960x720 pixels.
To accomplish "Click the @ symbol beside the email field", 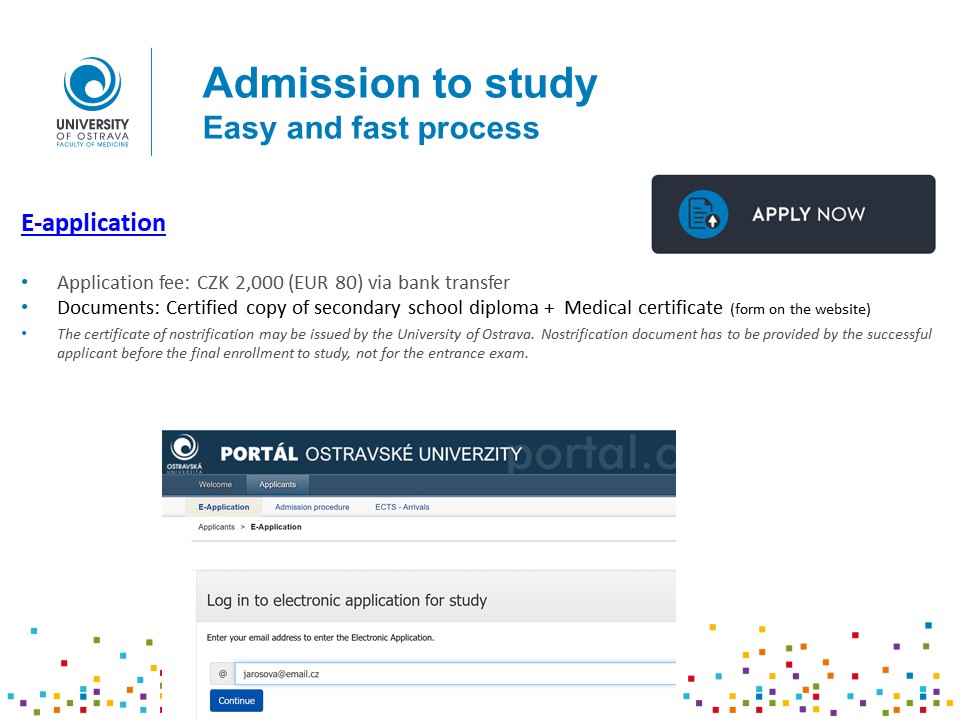I will point(222,674).
